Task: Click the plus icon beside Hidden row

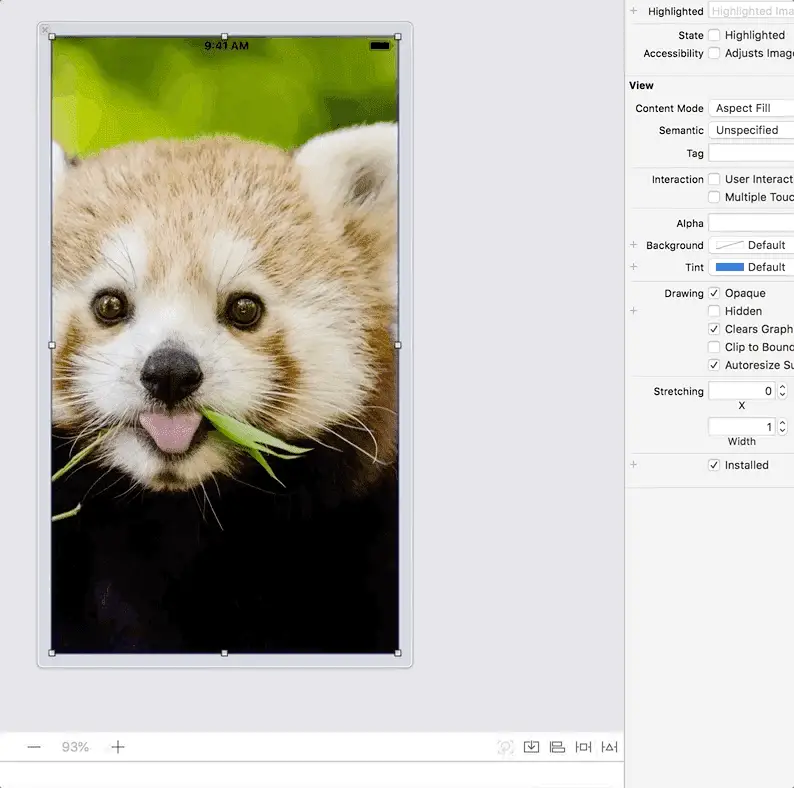Action: point(633,310)
